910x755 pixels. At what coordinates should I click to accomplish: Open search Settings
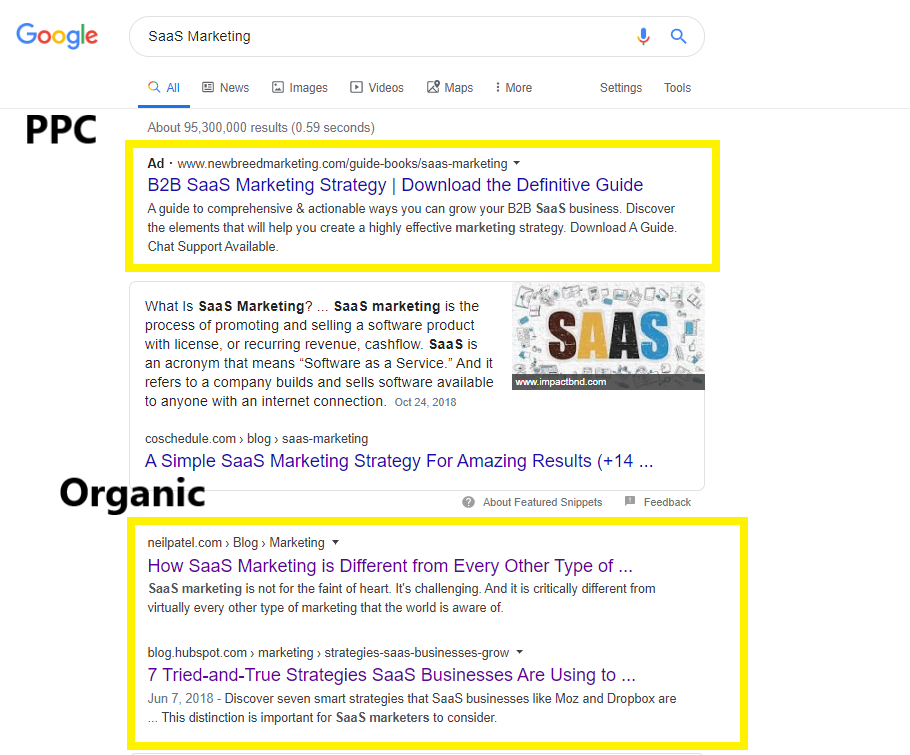click(x=621, y=88)
